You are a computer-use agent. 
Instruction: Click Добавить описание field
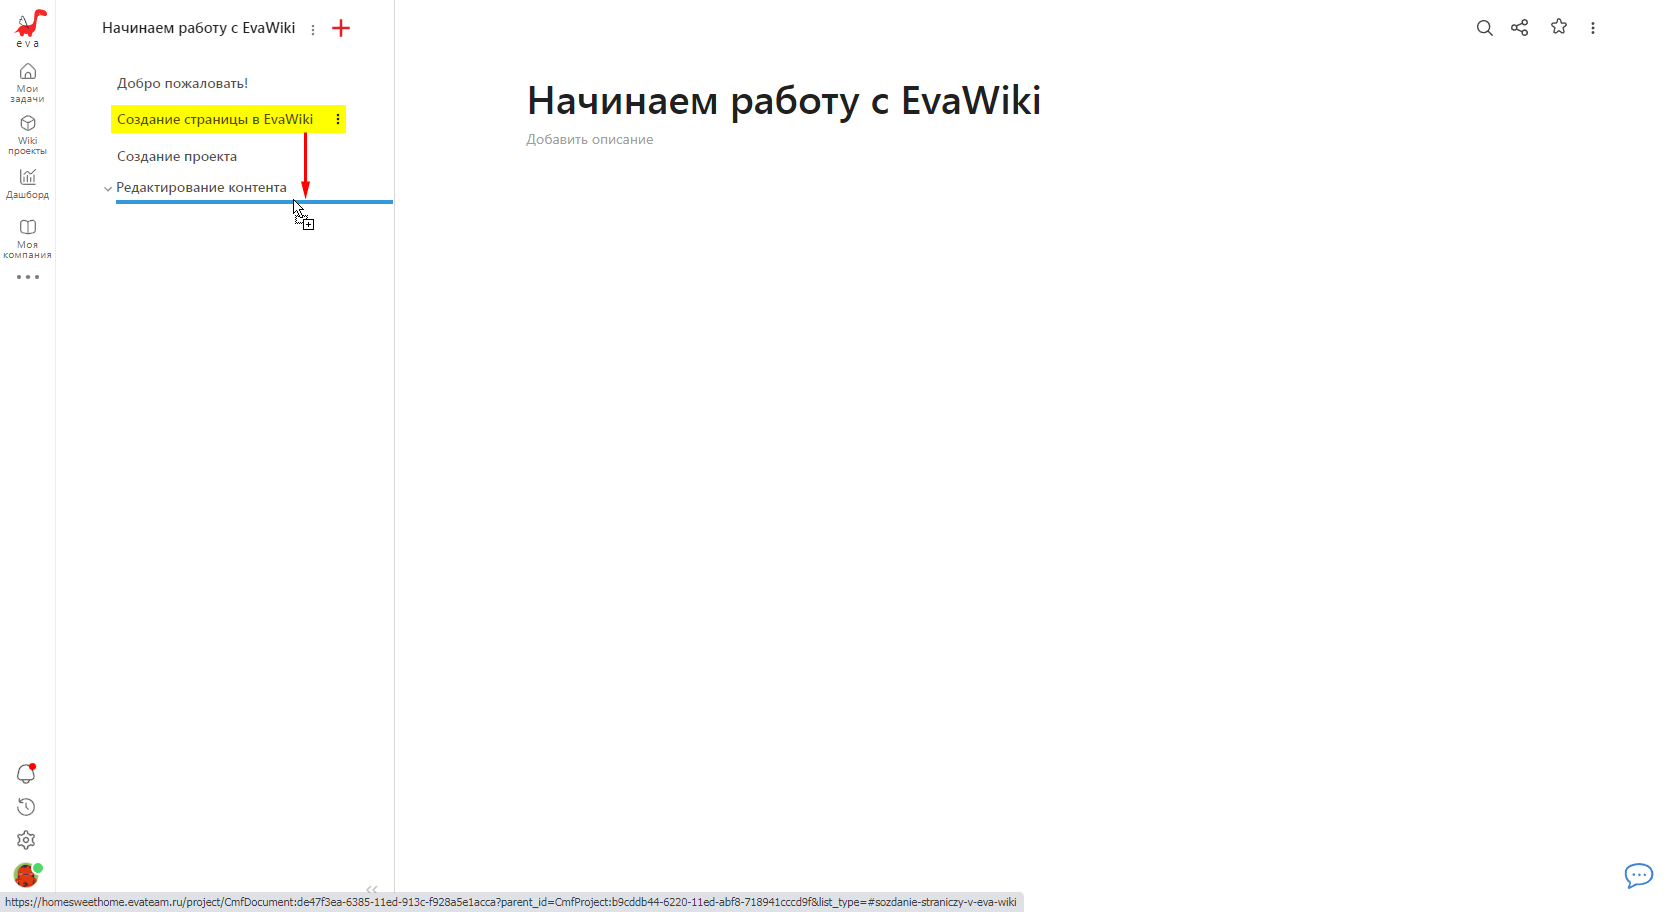(x=589, y=140)
